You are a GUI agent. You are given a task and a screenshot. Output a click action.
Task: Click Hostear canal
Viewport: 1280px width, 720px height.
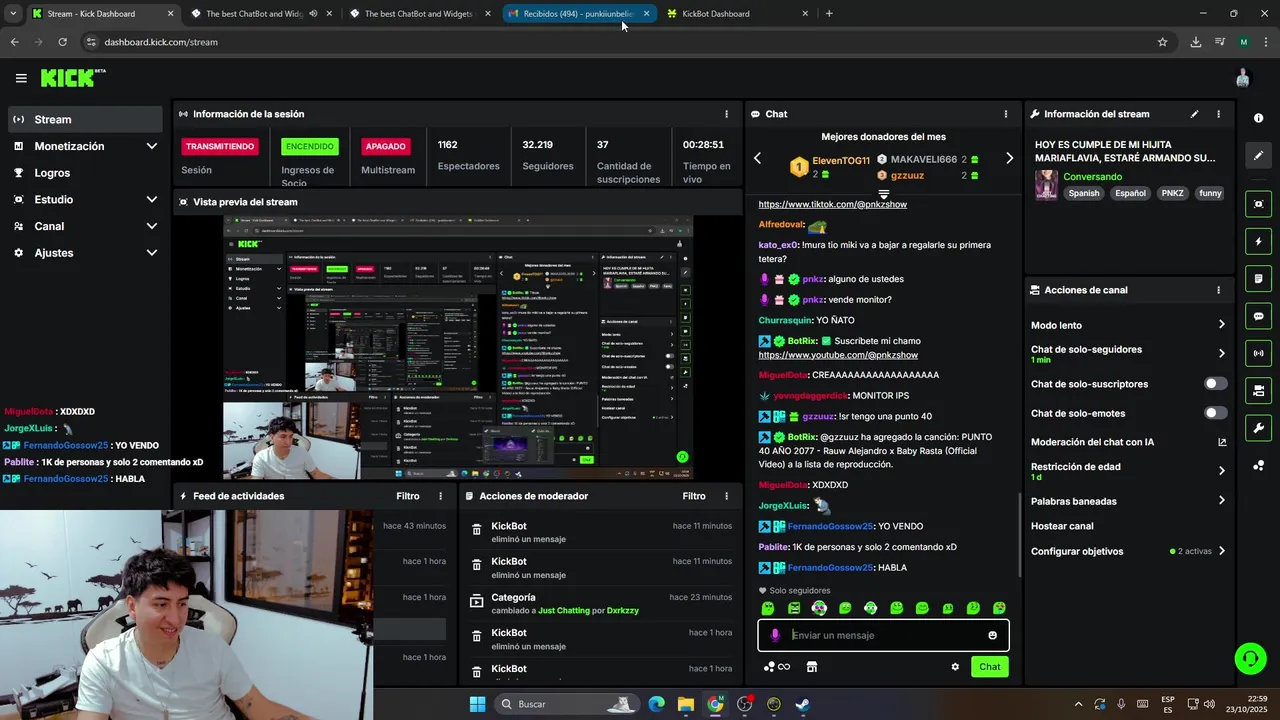[1062, 526]
